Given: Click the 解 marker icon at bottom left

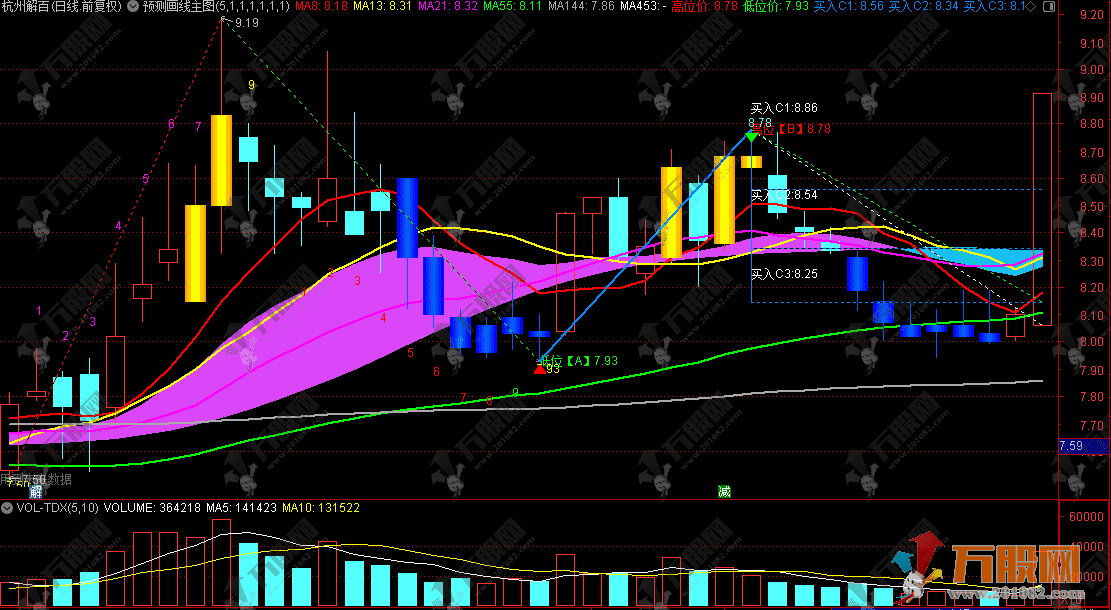Looking at the screenshot, I should tap(36, 491).
